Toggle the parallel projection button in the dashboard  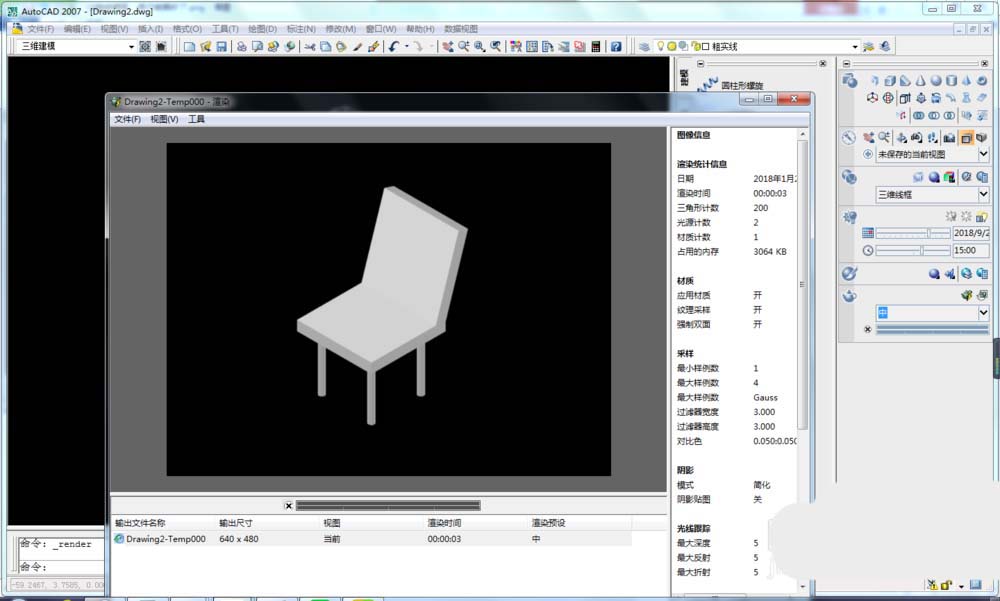point(966,138)
